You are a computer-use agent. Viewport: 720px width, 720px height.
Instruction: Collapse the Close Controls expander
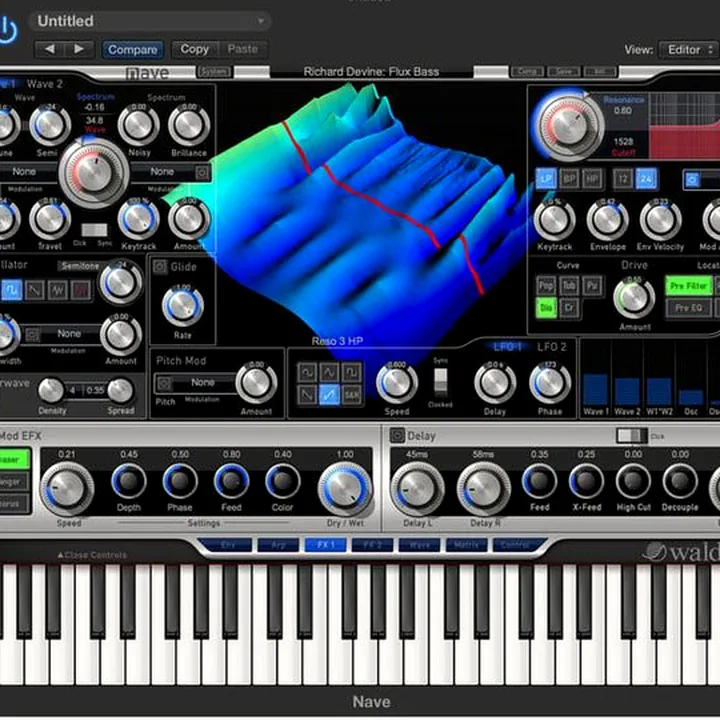pos(92,555)
